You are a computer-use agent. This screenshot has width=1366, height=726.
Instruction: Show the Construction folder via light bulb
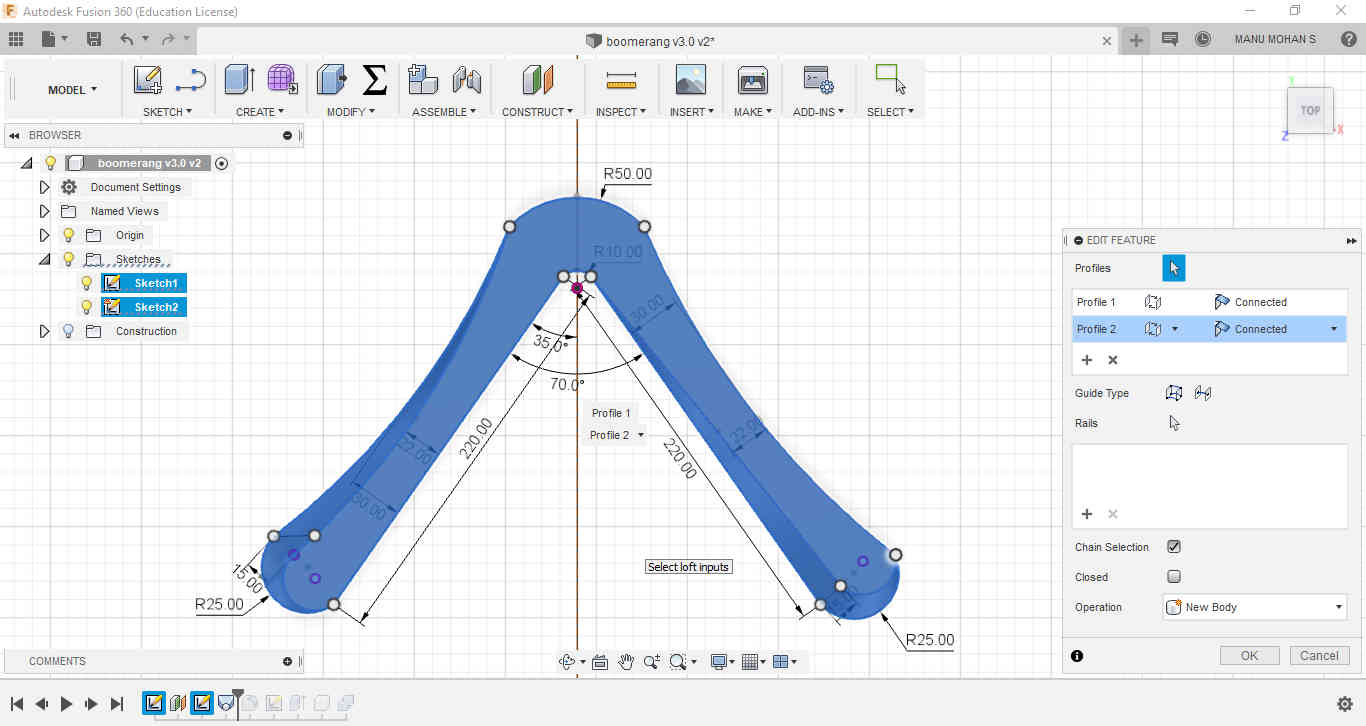pyautogui.click(x=69, y=331)
